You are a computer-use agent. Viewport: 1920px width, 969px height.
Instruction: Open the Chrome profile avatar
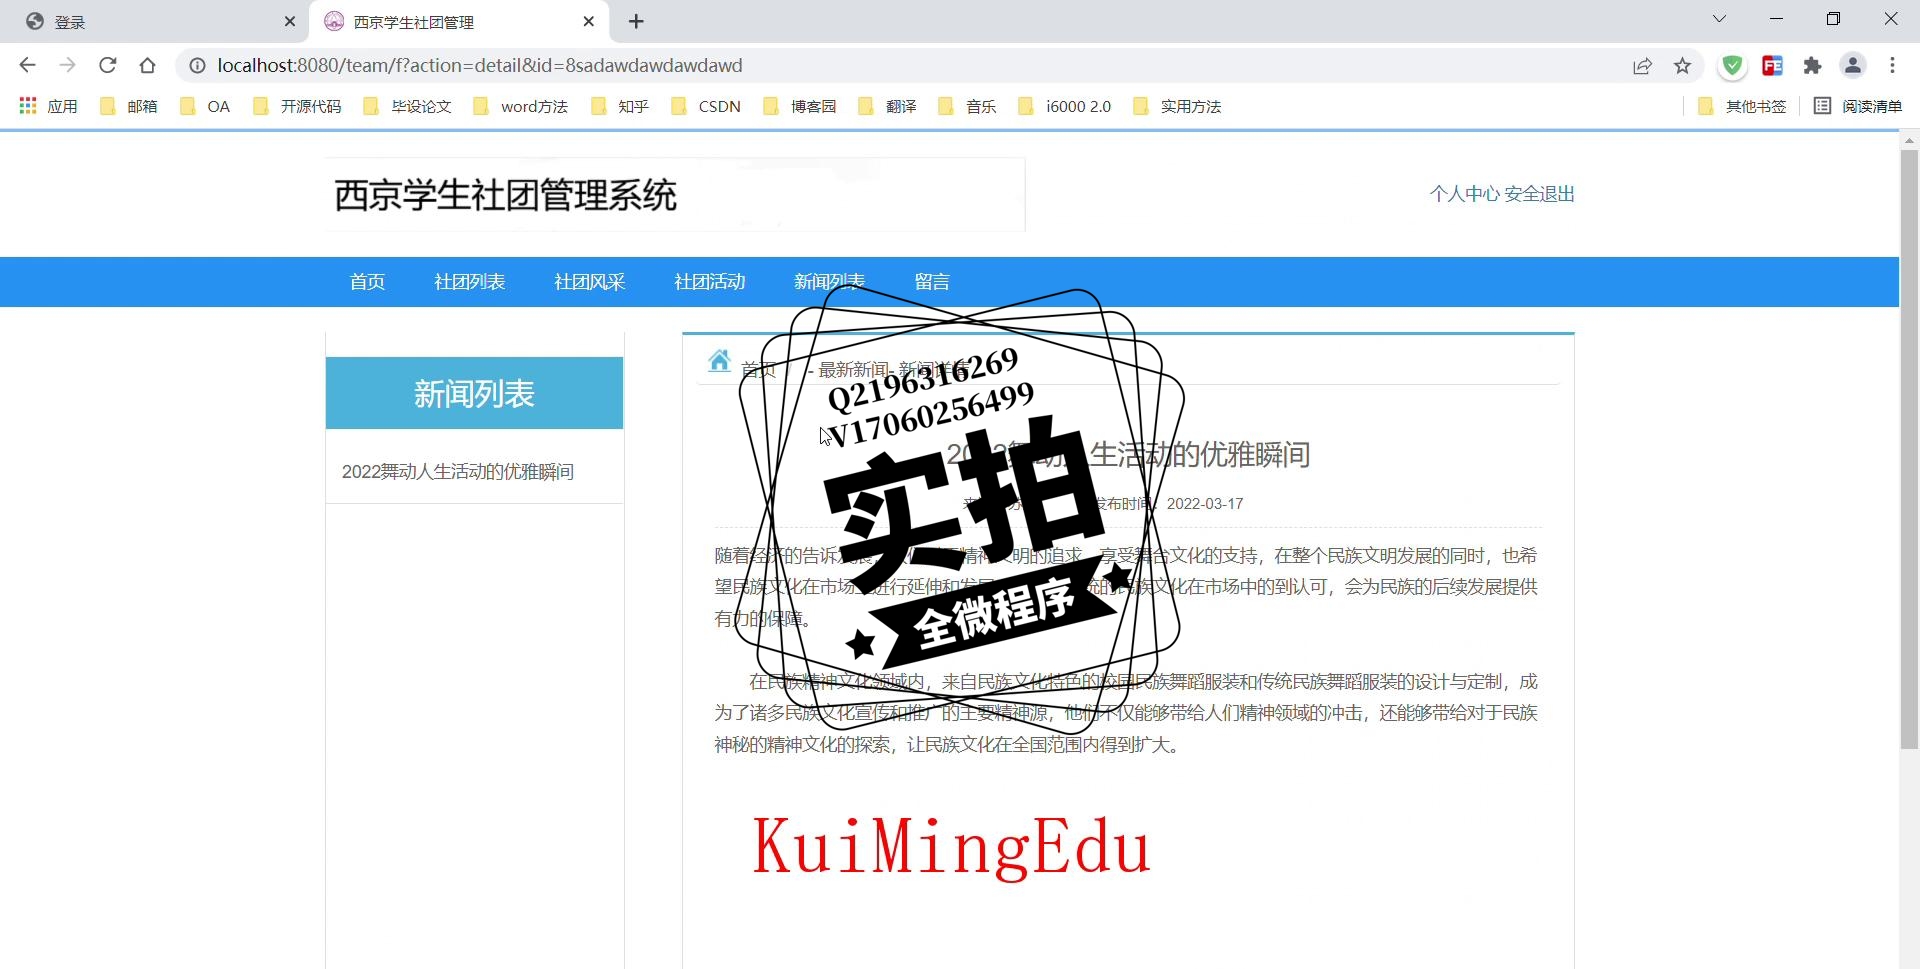[x=1853, y=65]
